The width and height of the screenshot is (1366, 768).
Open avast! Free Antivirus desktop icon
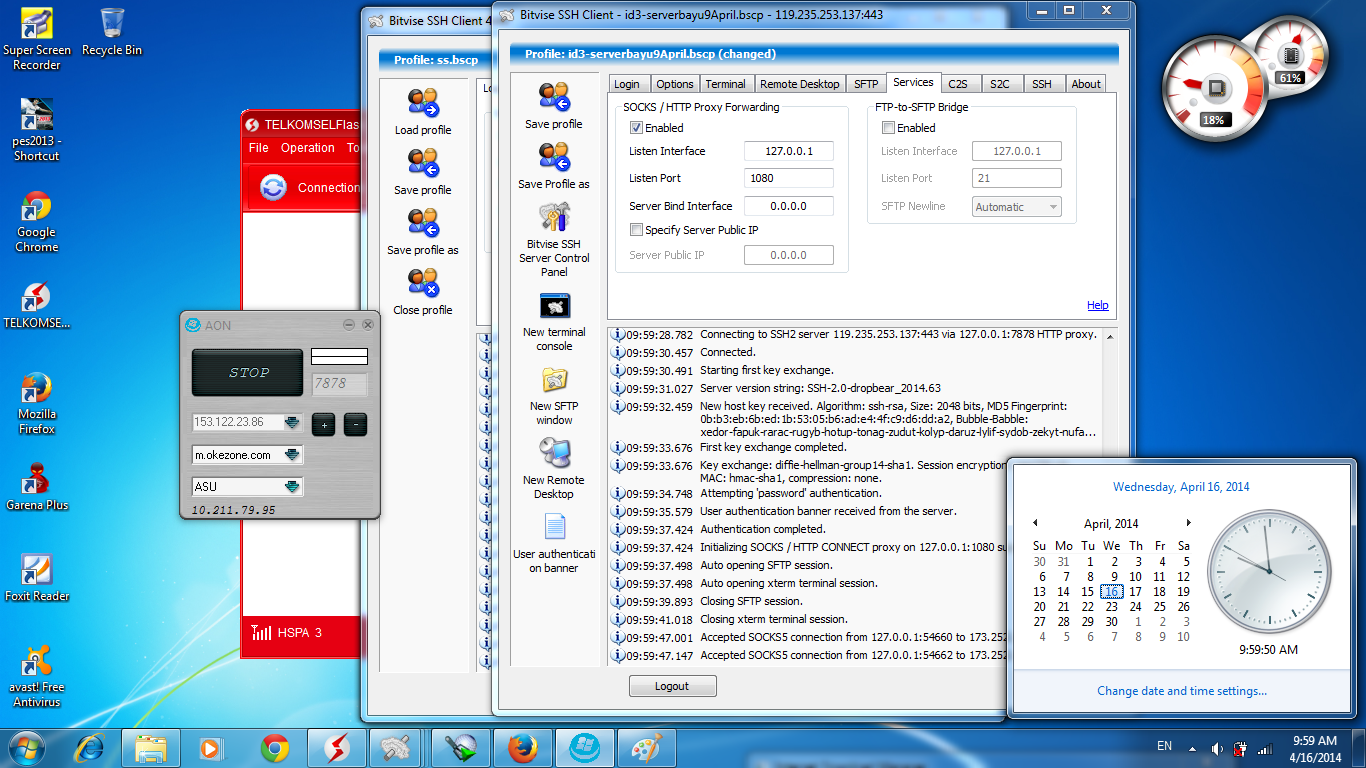click(37, 676)
